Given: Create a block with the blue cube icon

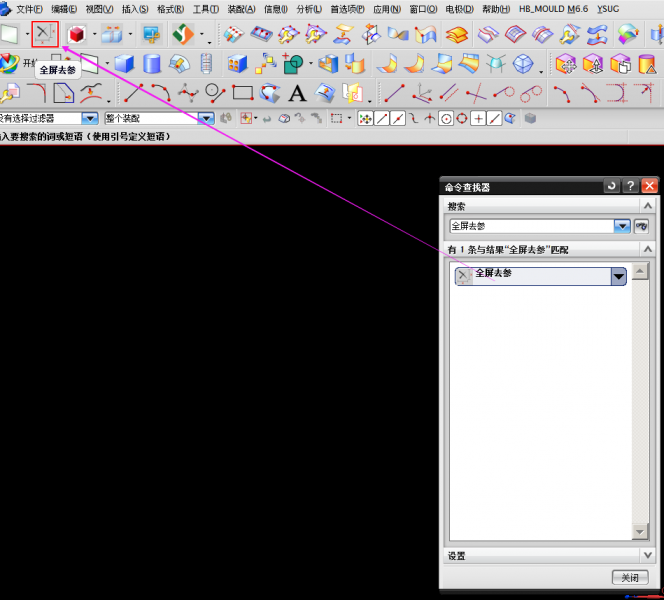Looking at the screenshot, I should click(124, 64).
